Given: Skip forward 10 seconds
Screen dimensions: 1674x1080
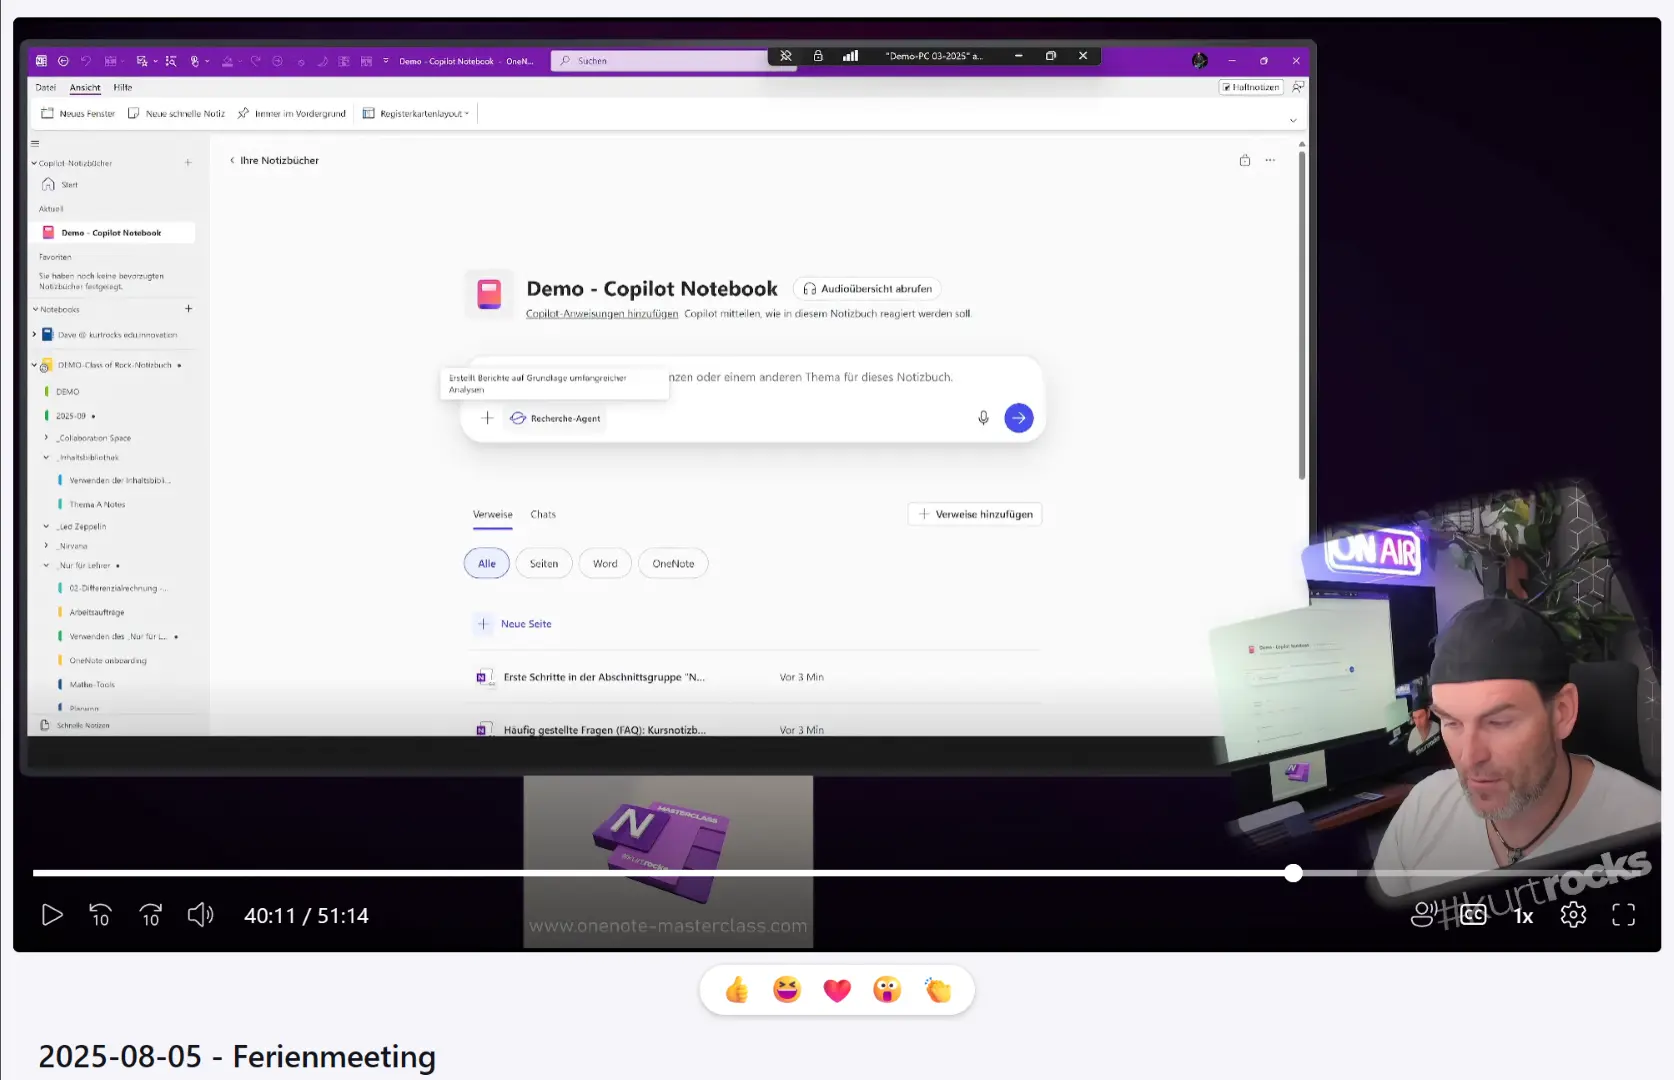Looking at the screenshot, I should point(151,915).
